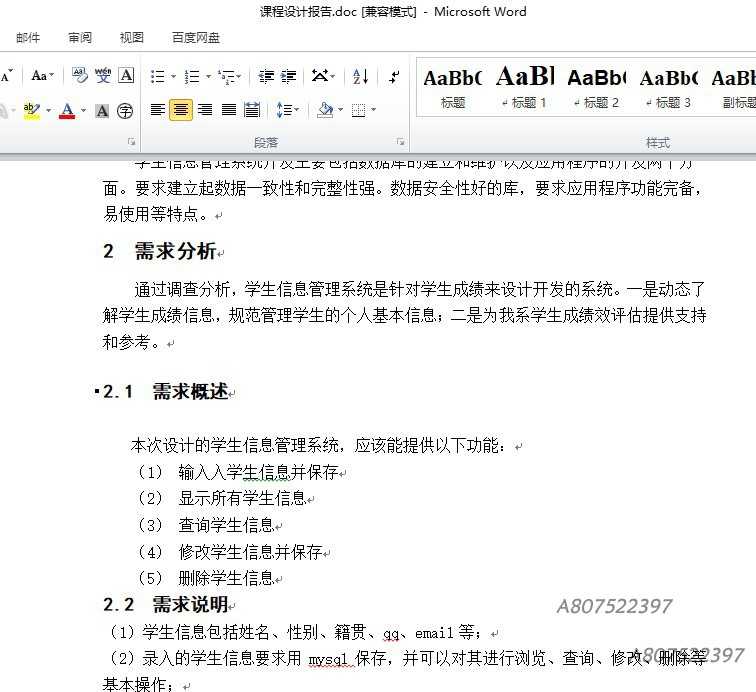Click the heading '2.1 需求概述'
This screenshot has width=756, height=692.
(x=165, y=391)
